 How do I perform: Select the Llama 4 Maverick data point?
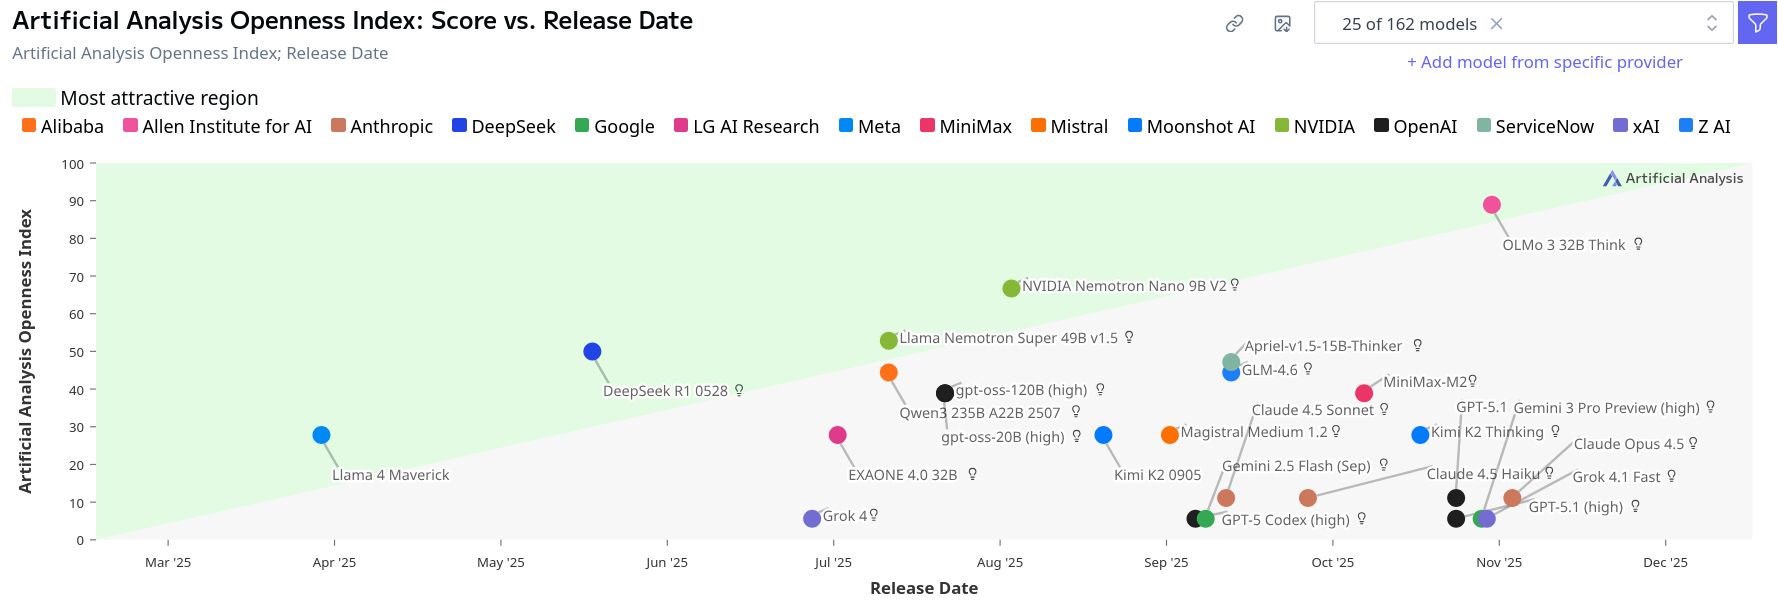click(x=321, y=435)
